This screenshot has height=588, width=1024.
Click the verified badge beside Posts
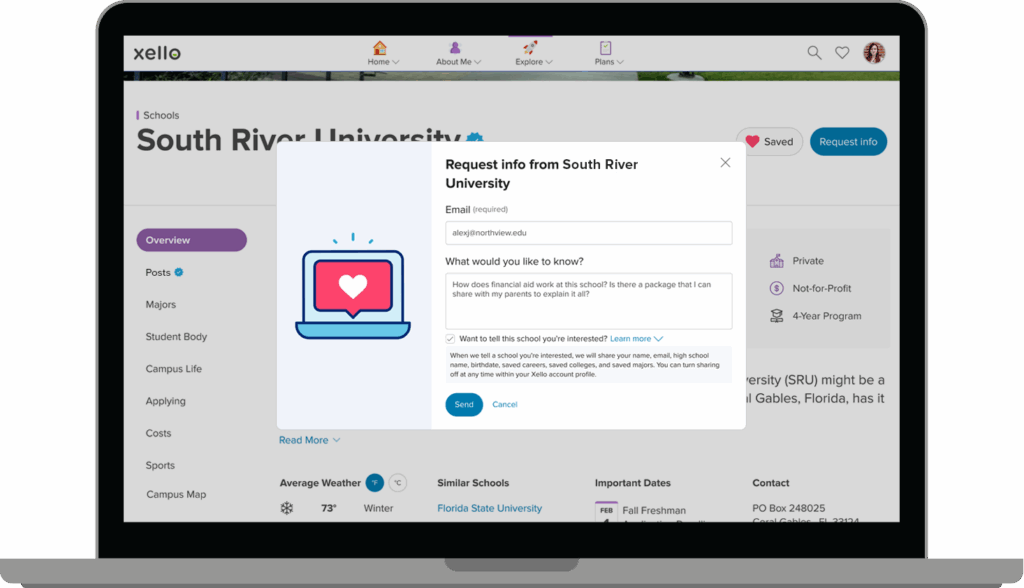[179, 272]
